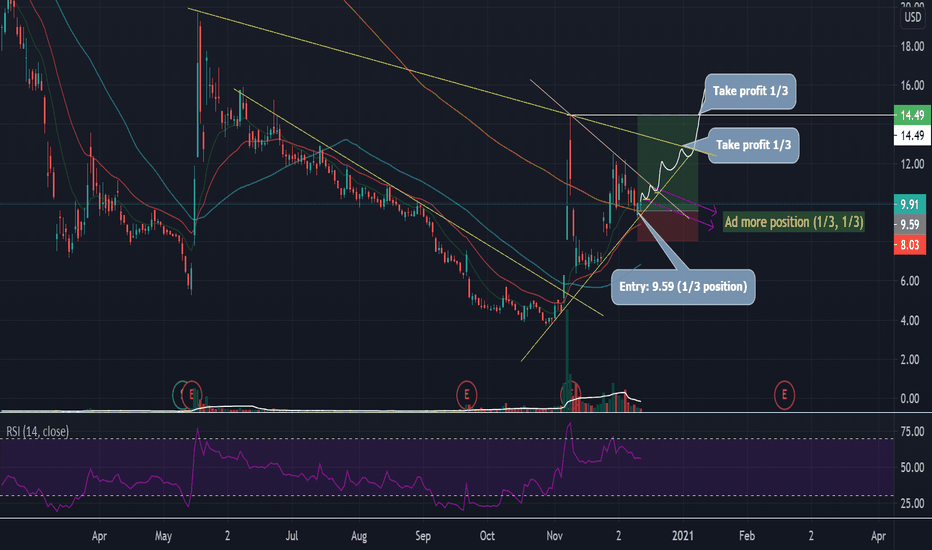Click the green take-profit zone of the long position
The image size is (932, 550).
coord(667,163)
